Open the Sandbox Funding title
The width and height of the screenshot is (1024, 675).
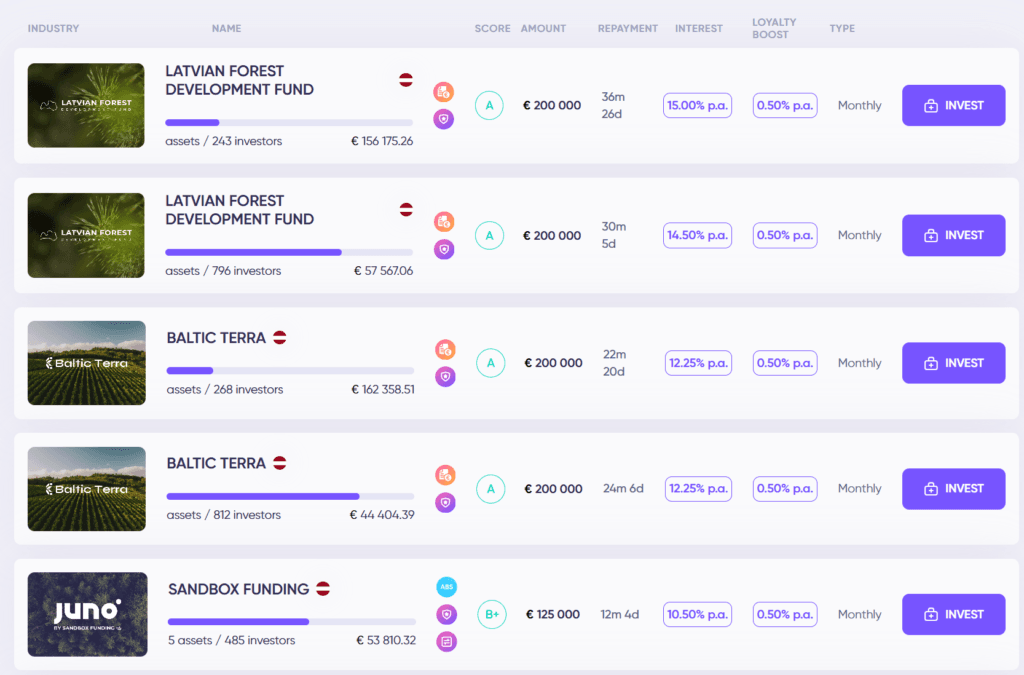click(238, 589)
